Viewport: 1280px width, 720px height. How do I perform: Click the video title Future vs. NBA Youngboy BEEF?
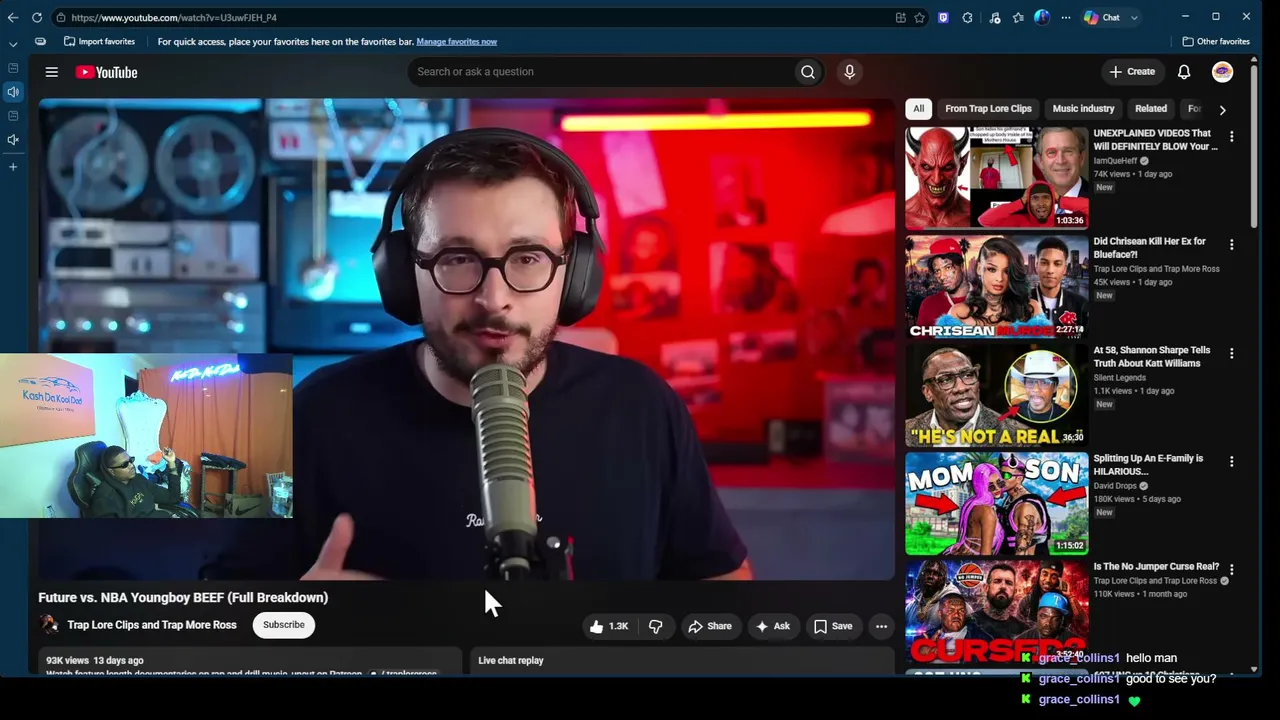[x=183, y=598]
